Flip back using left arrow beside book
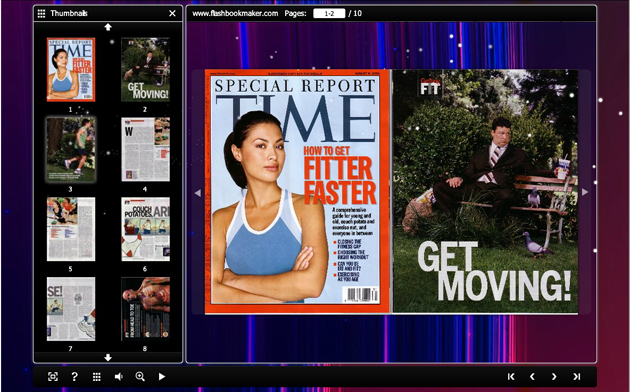The height and width of the screenshot is (392, 630). tap(198, 193)
